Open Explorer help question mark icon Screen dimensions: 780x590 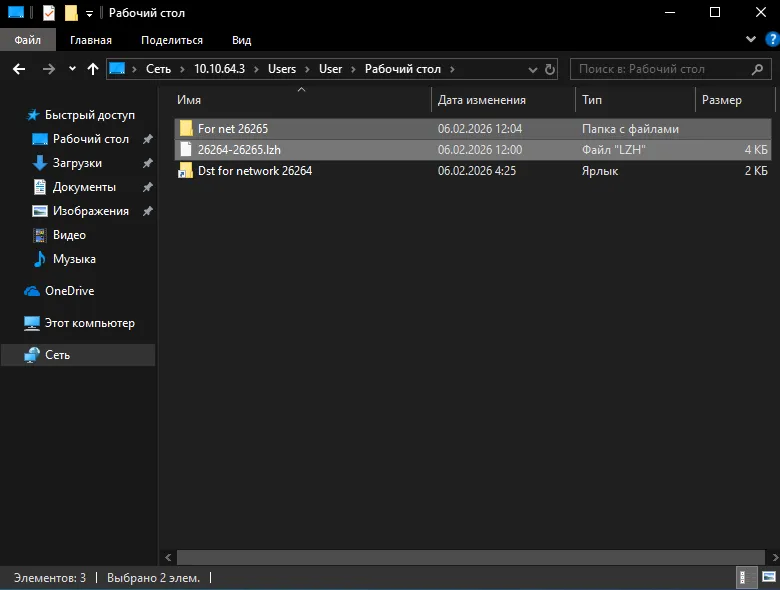click(x=772, y=39)
